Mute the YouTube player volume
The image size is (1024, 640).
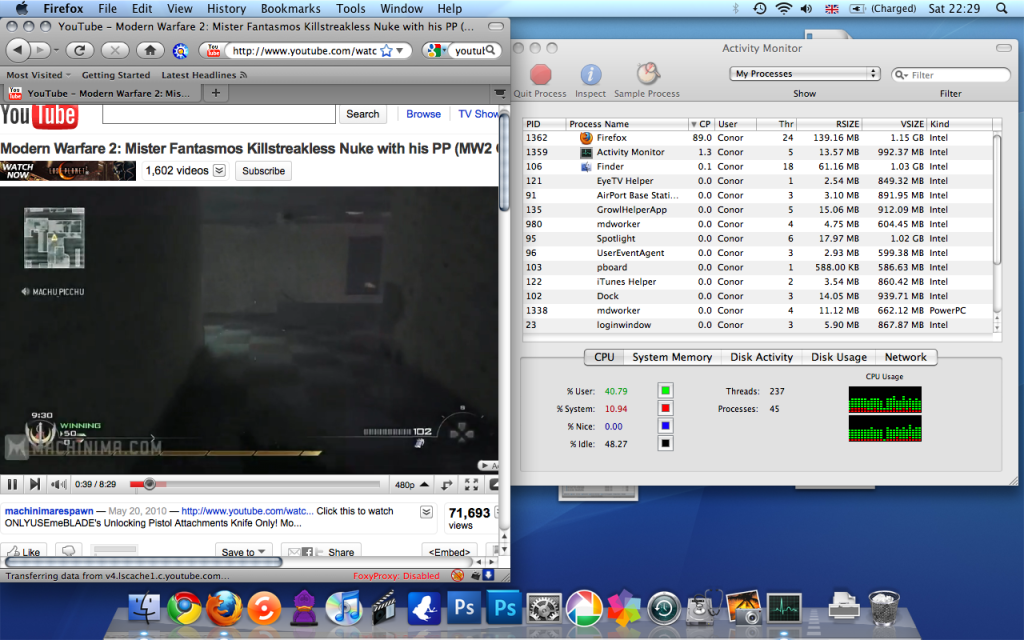tap(58, 484)
